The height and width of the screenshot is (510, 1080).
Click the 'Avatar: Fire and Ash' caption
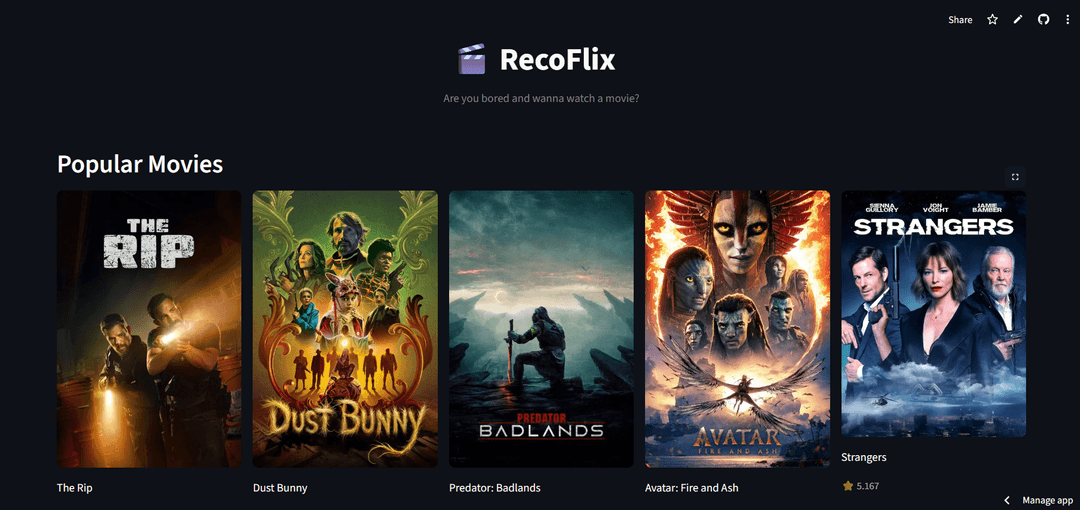point(692,488)
